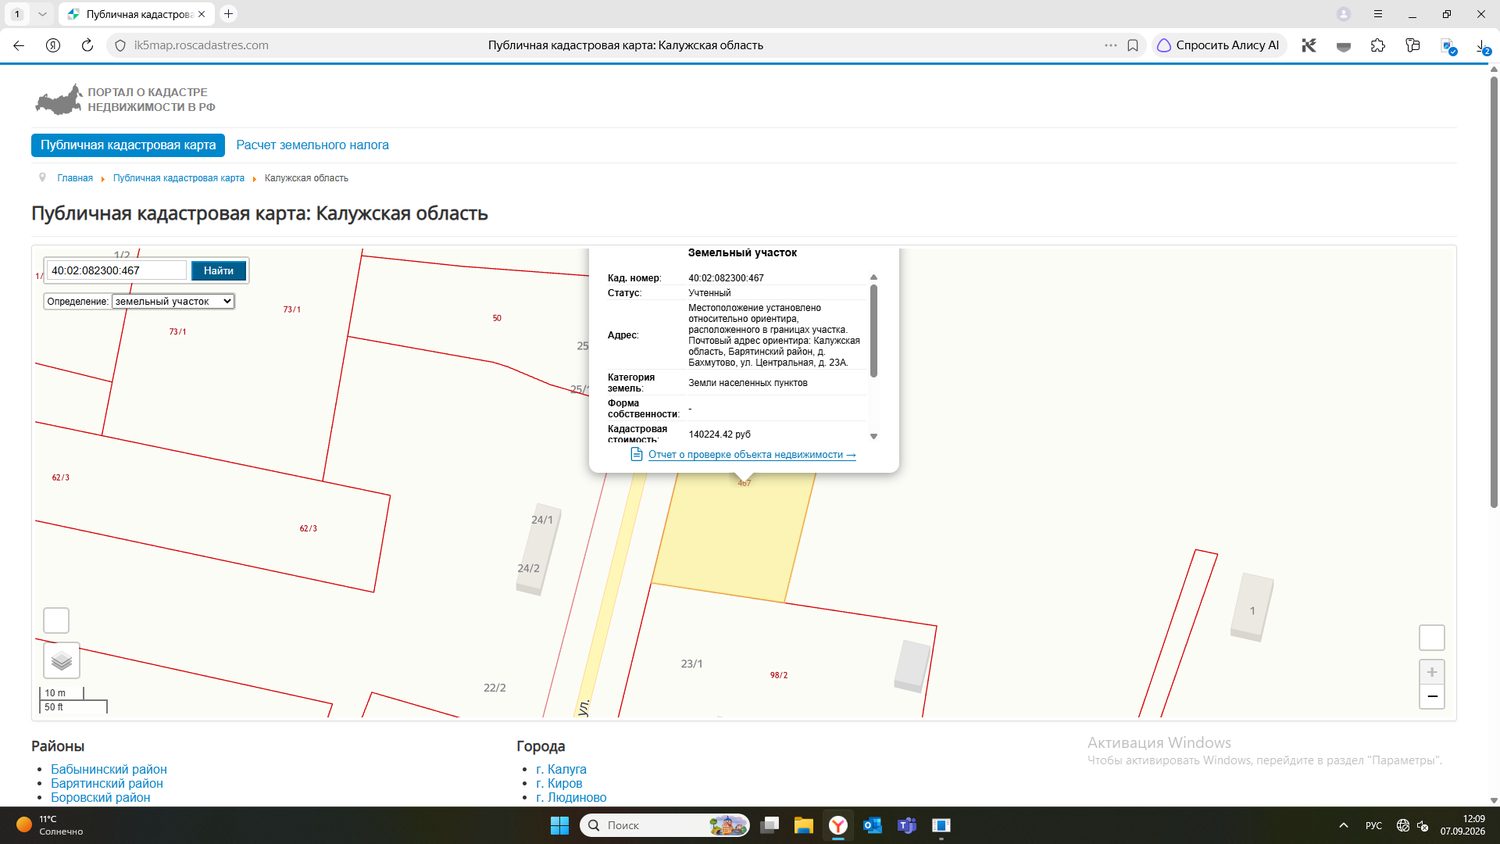This screenshot has height=844, width=1500.
Task: Reload the page
Action: pos(87,45)
